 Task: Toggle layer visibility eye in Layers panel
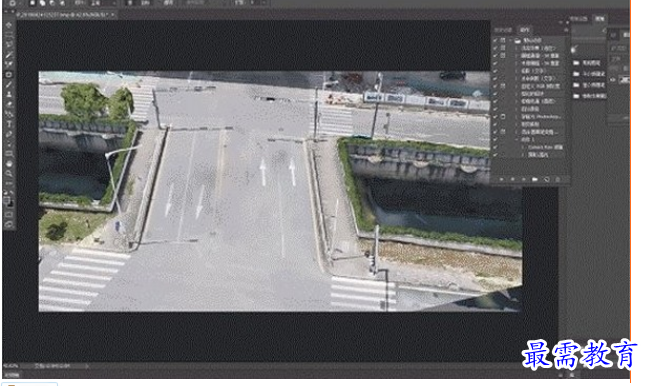click(613, 80)
